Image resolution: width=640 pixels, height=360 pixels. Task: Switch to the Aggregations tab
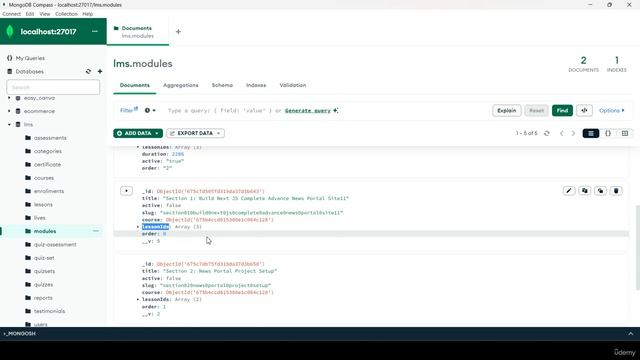(180, 85)
